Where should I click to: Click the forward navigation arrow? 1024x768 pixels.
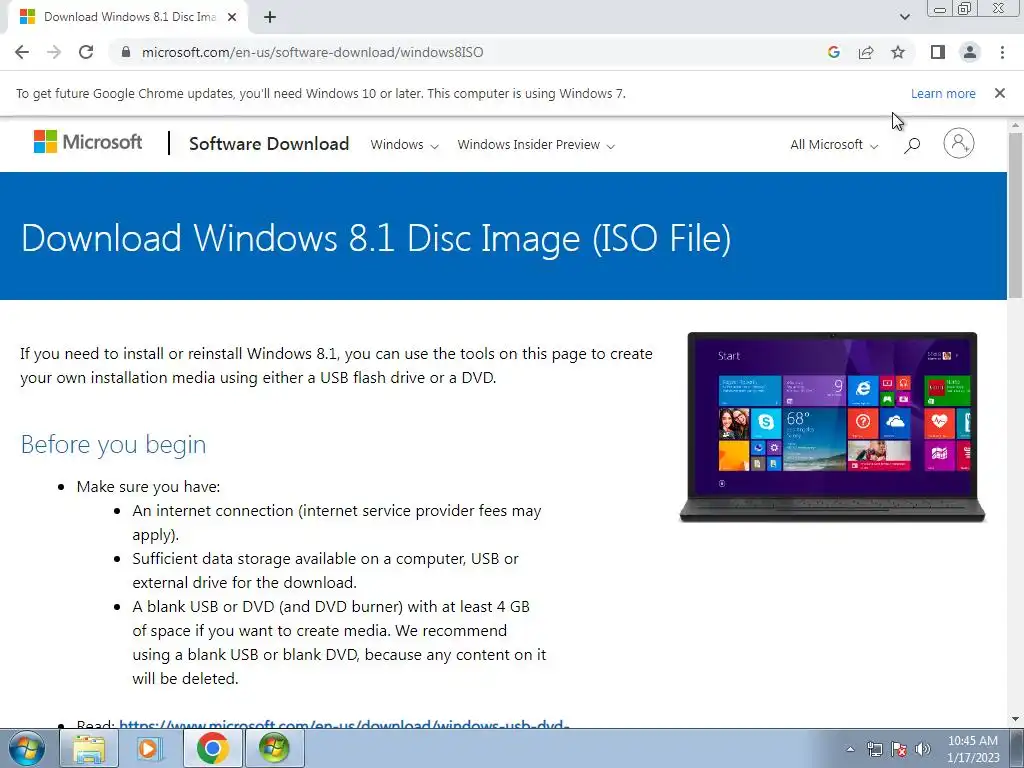click(x=54, y=52)
